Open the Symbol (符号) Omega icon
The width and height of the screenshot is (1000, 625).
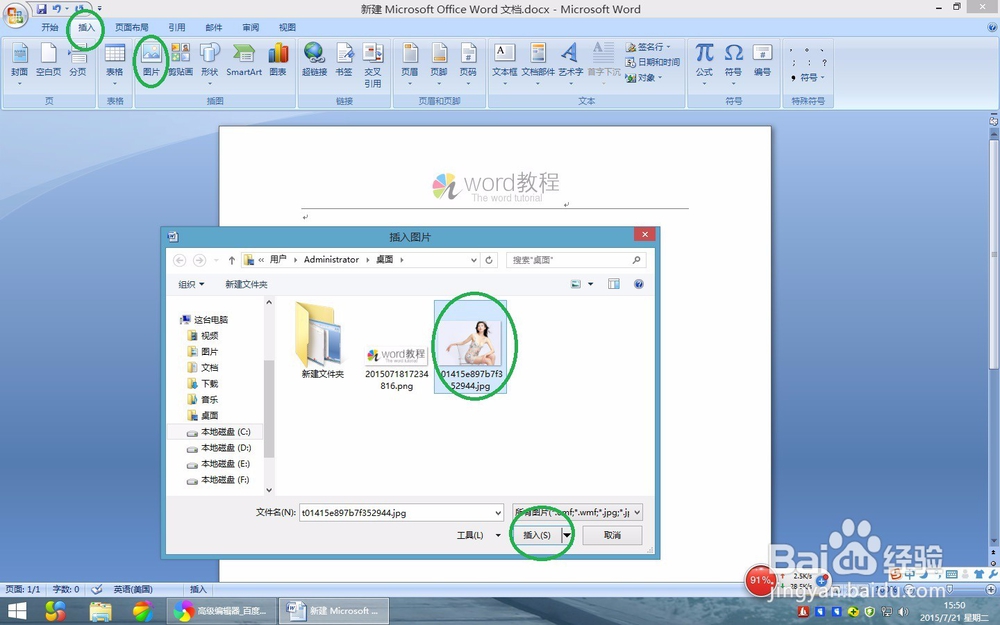point(733,62)
